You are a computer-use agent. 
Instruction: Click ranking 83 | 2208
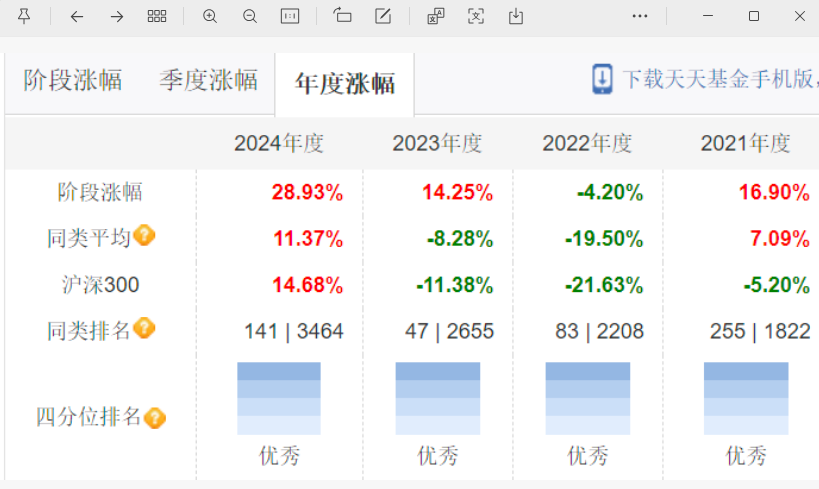point(599,331)
